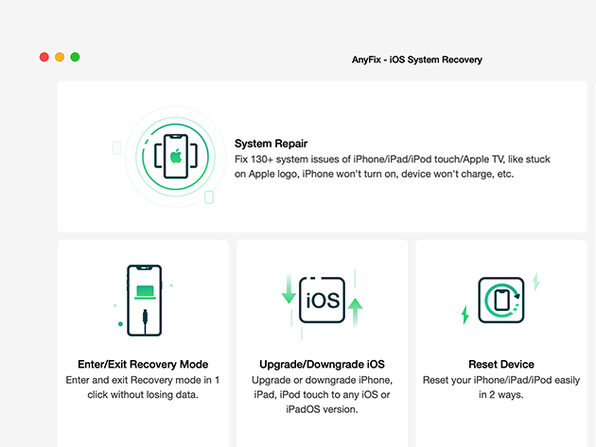Open Upgrade/Downgrade iOS title

322,364
